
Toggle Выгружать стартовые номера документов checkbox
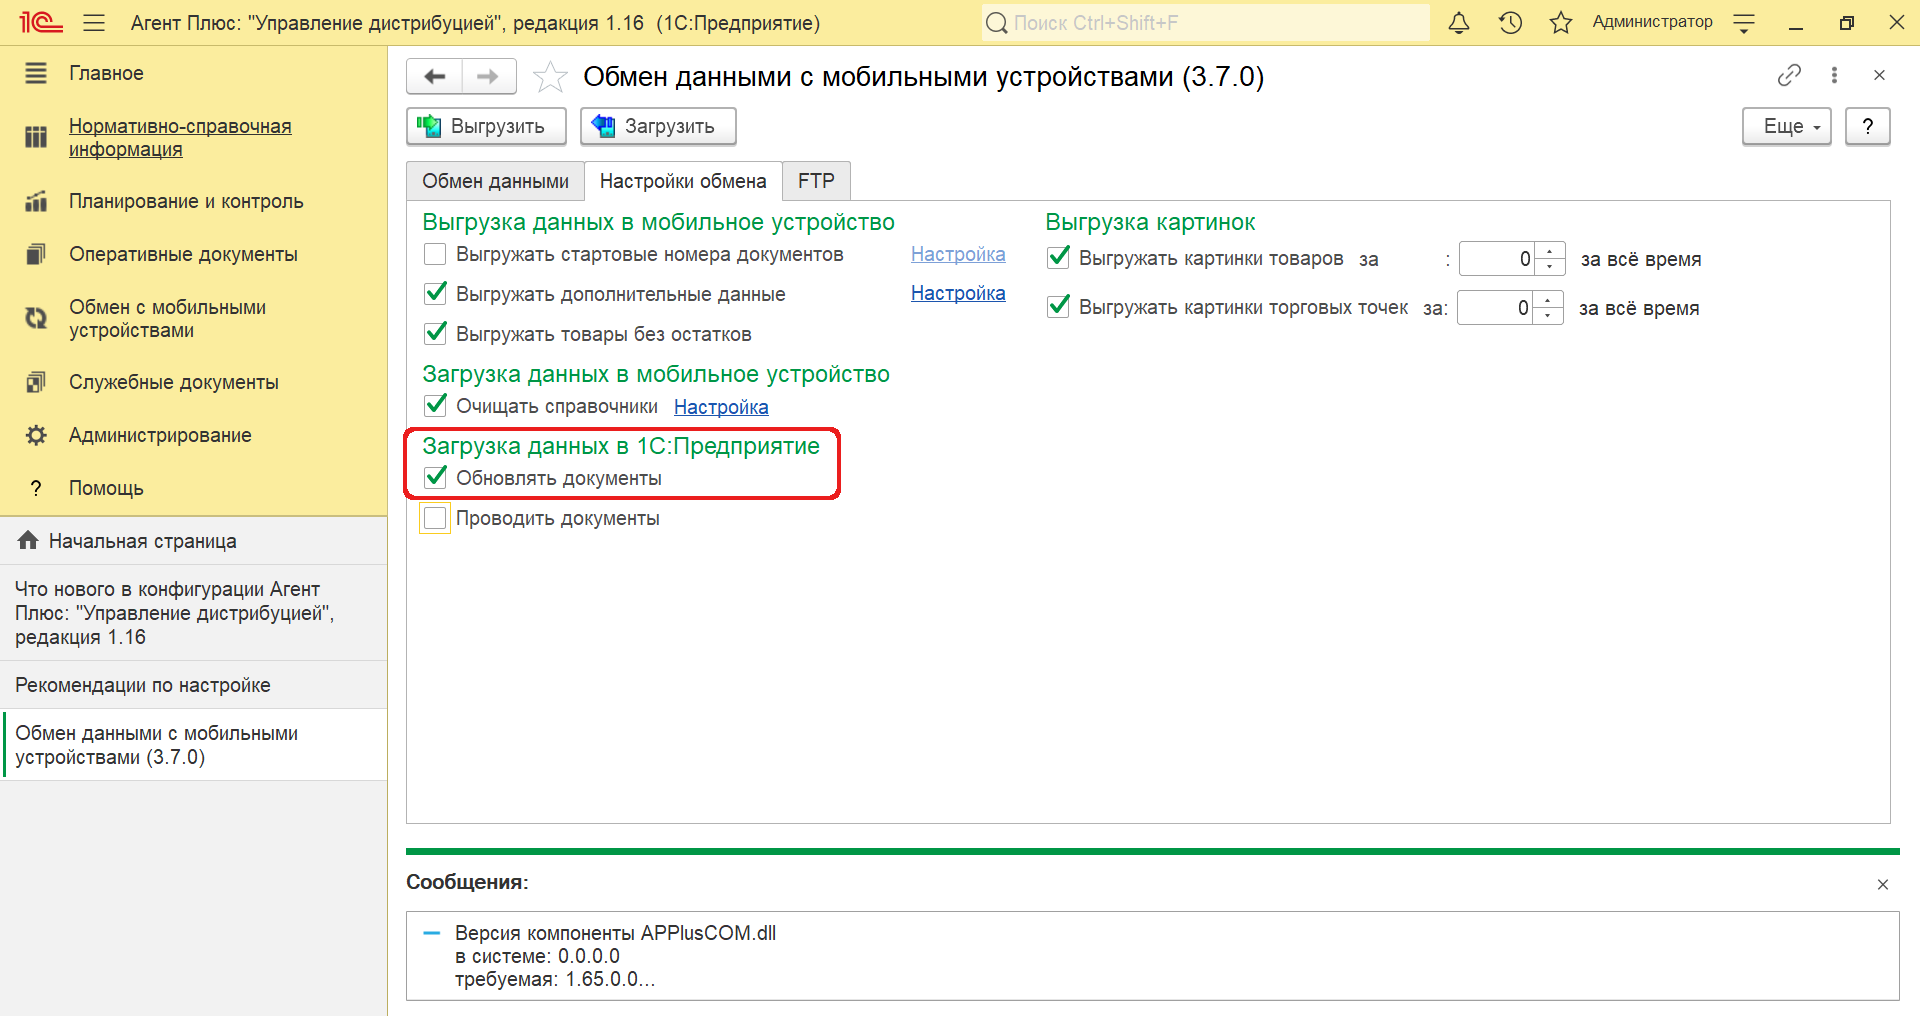(435, 254)
